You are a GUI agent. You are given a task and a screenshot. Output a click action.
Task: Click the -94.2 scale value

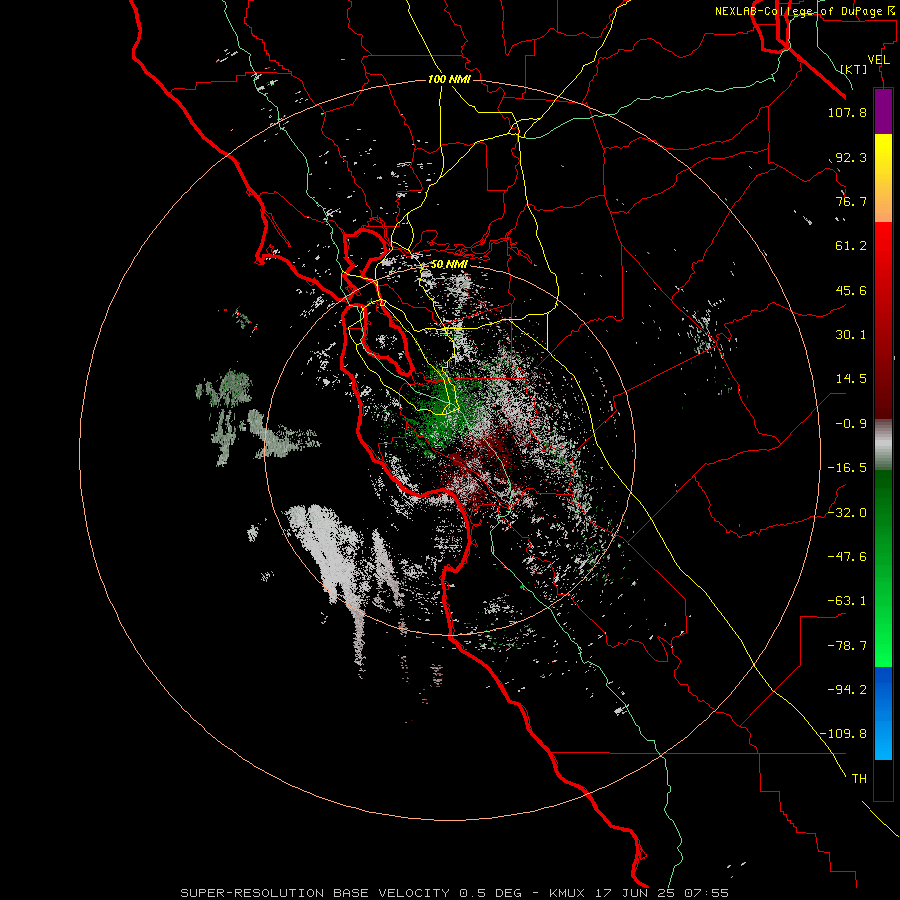[x=847, y=690]
